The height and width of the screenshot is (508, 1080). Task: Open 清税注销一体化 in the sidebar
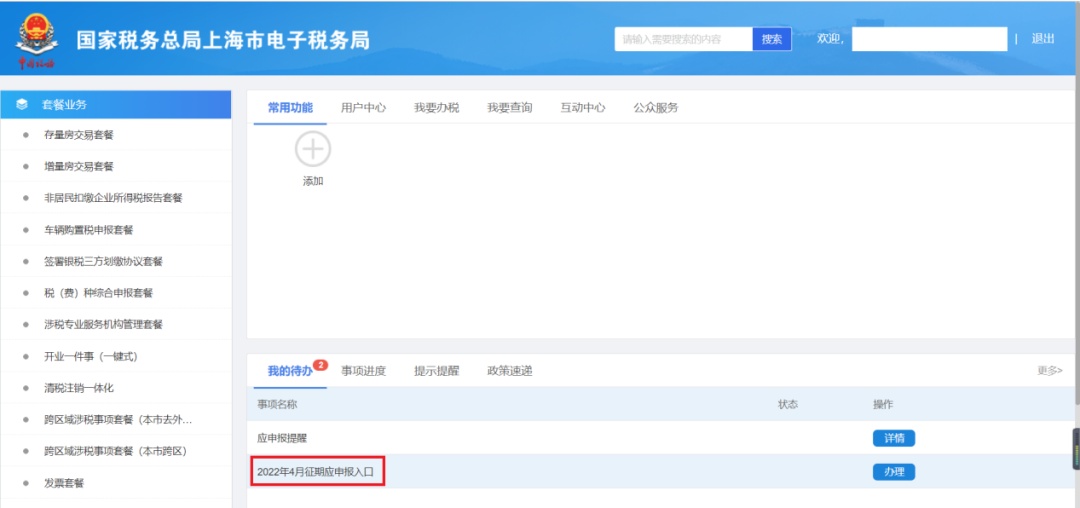coord(79,388)
